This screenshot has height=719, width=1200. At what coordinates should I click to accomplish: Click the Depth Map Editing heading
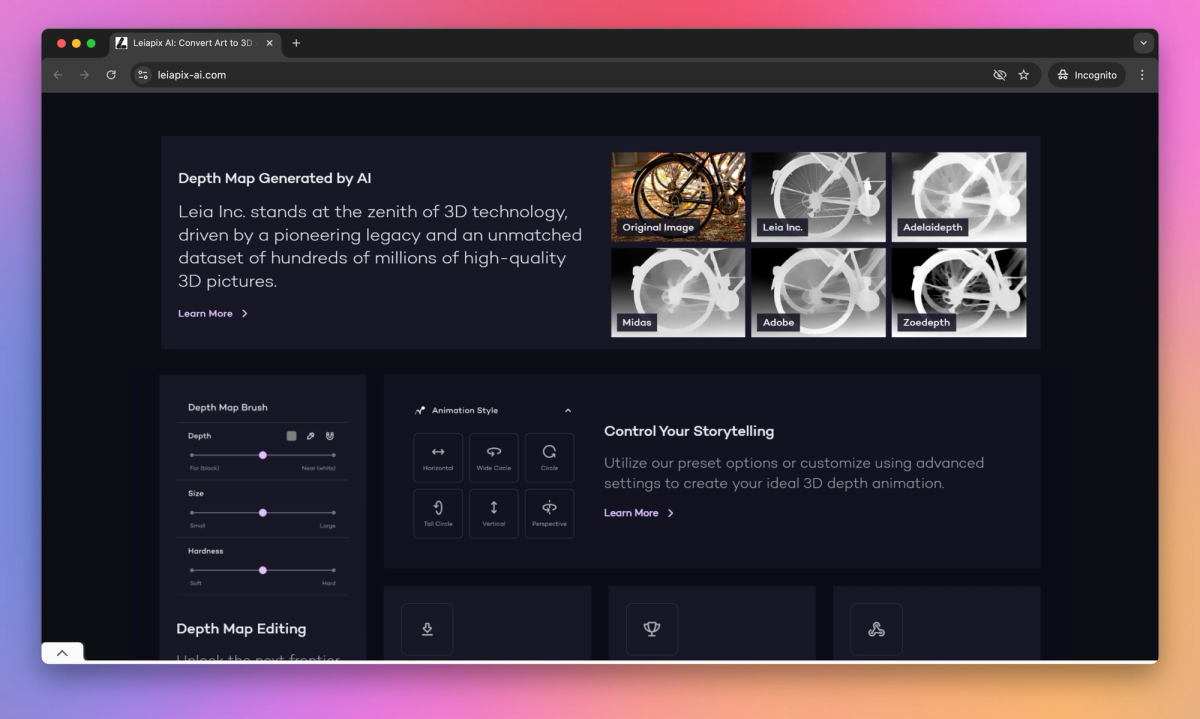tap(241, 629)
